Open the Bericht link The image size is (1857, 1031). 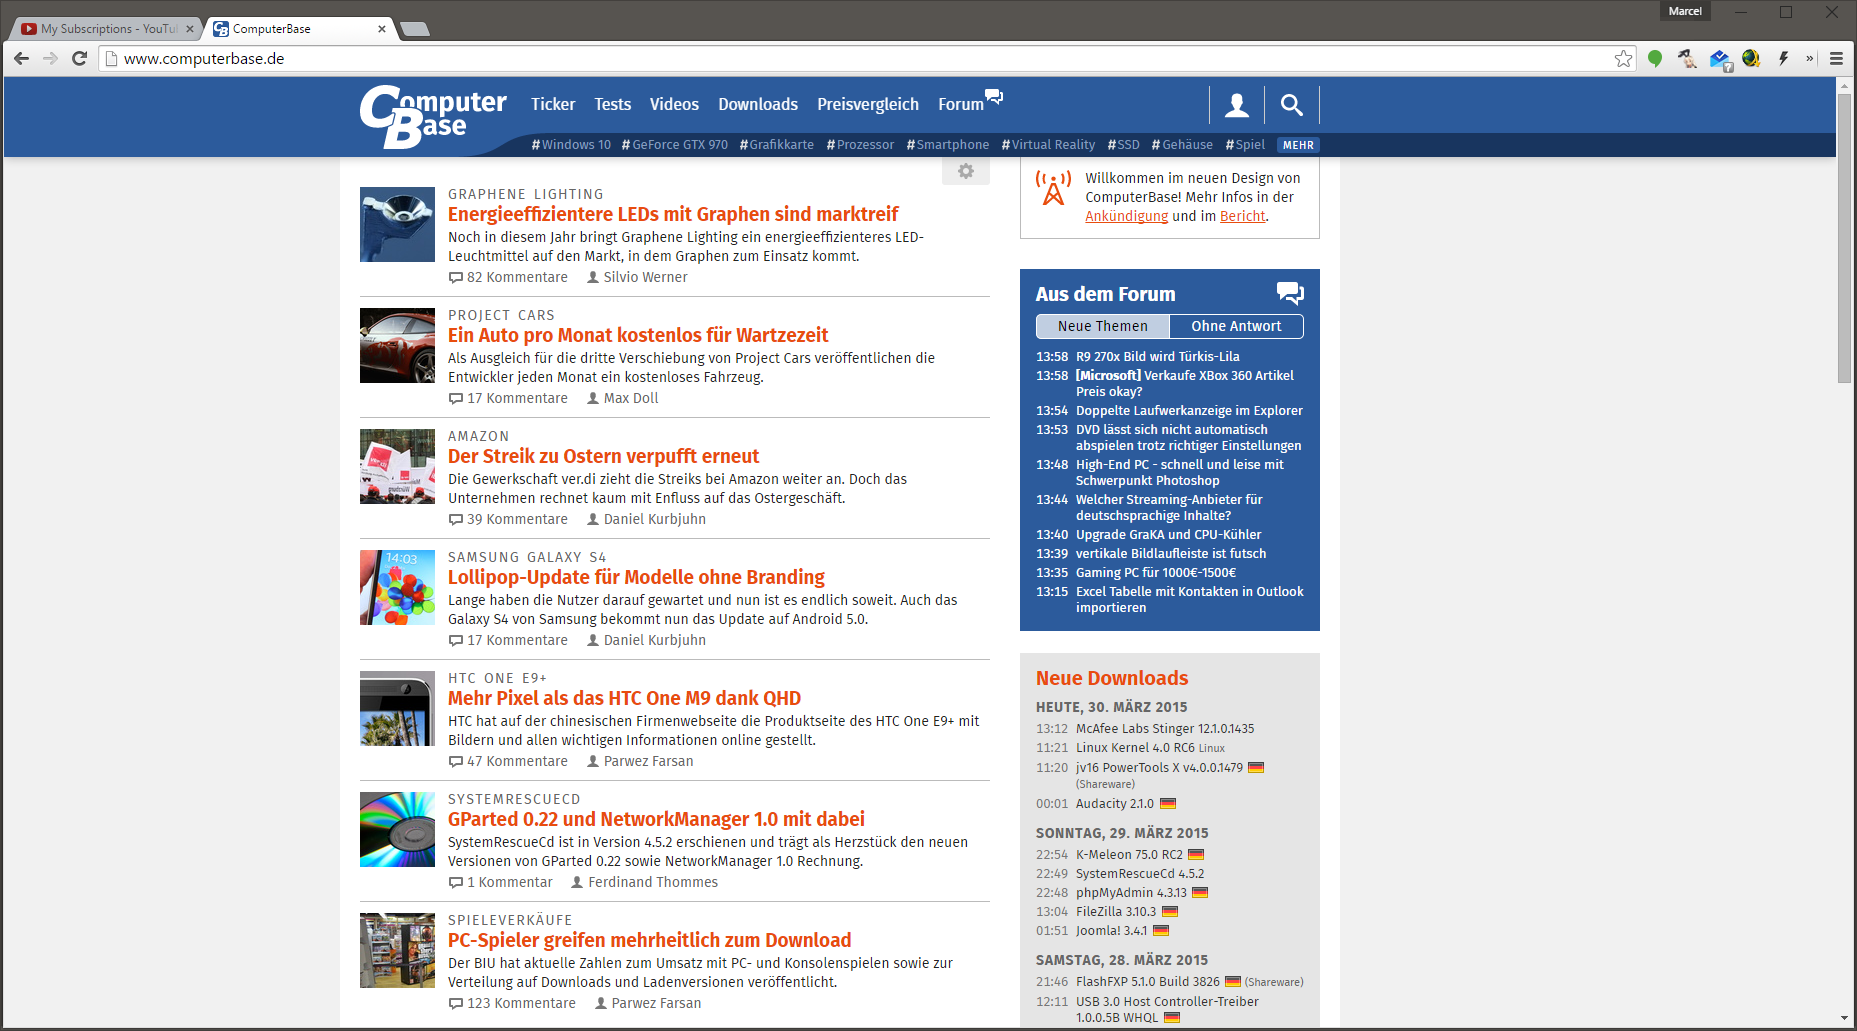(1242, 216)
